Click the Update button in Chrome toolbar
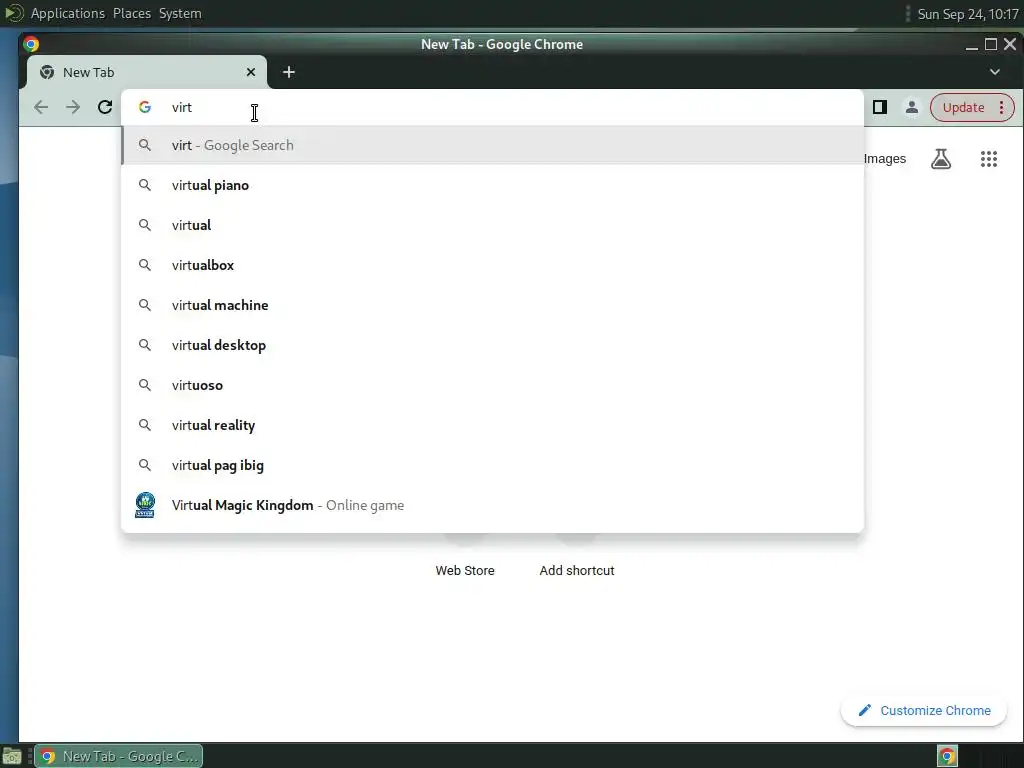Viewport: 1024px width, 768px height. coord(963,107)
